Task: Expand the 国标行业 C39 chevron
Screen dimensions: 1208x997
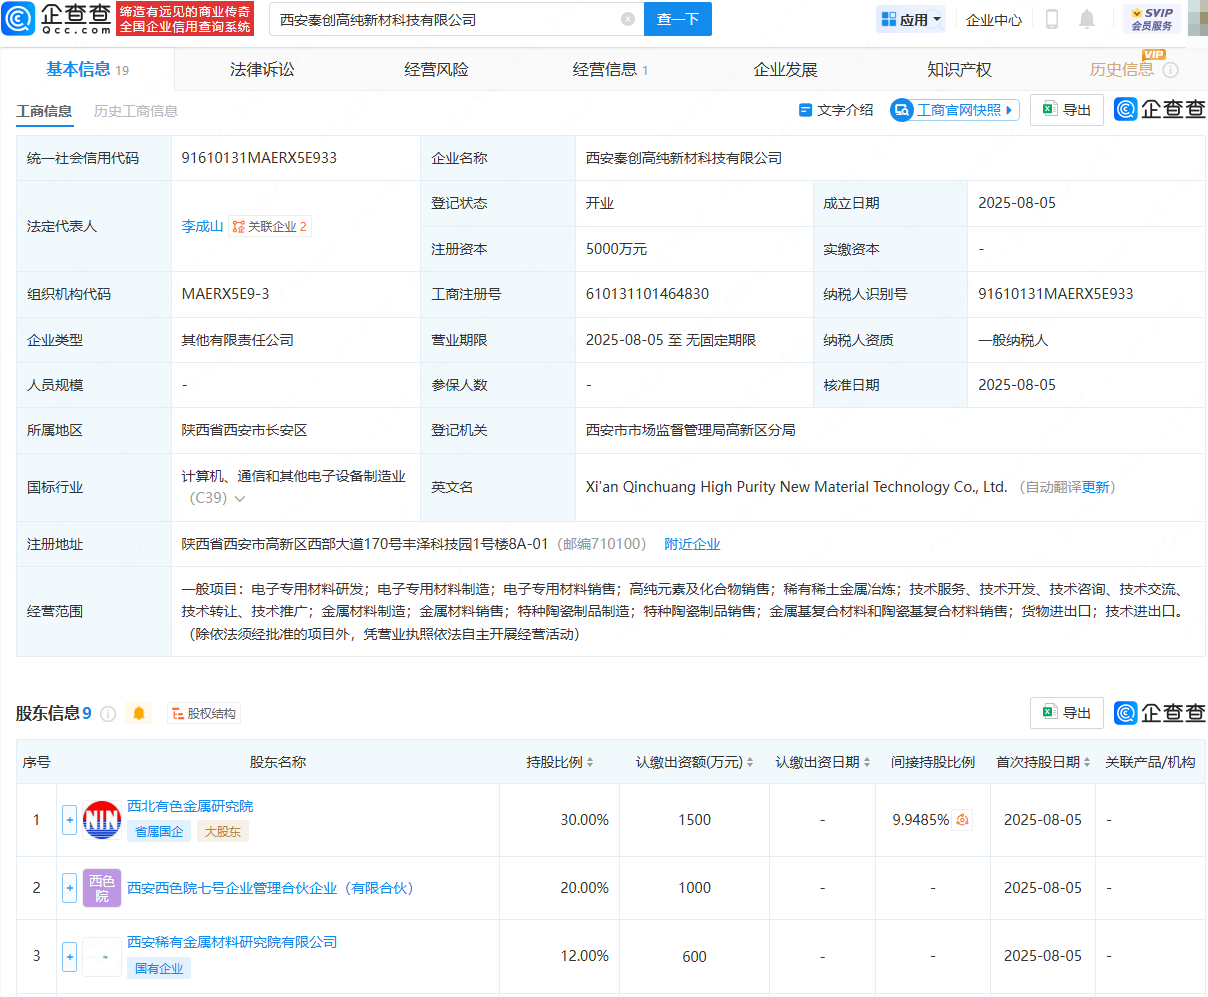Action: coord(240,498)
